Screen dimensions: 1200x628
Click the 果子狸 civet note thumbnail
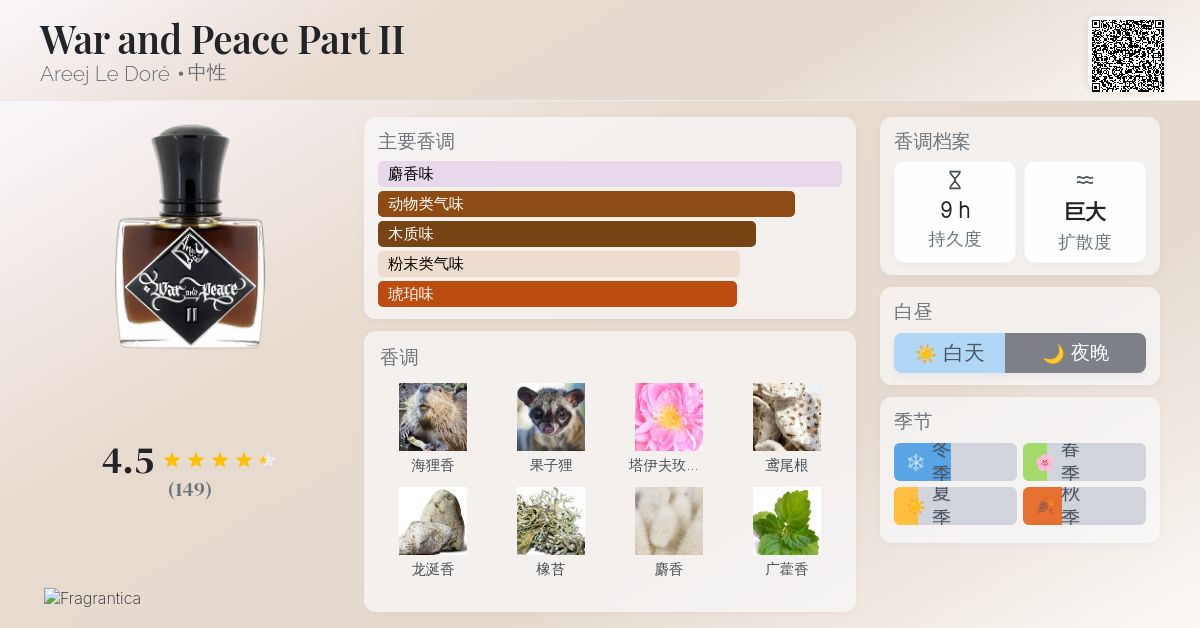550,416
